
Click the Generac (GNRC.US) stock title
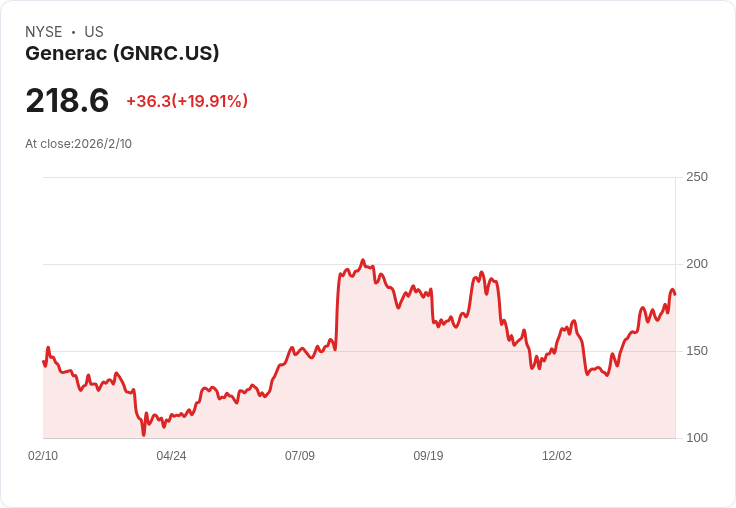point(122,54)
